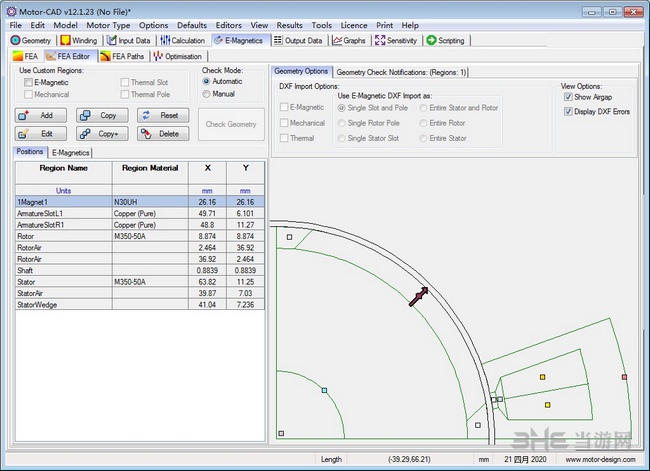Click Edit region button
The height and width of the screenshot is (471, 650).
pyautogui.click(x=41, y=134)
